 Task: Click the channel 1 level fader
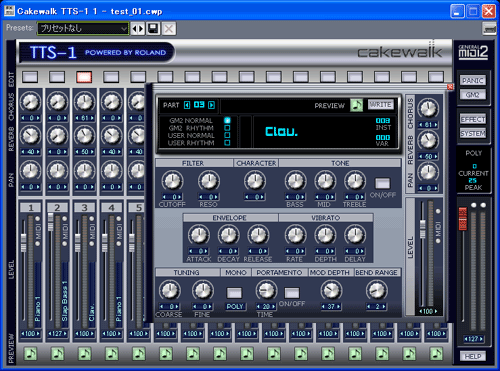(x=24, y=242)
